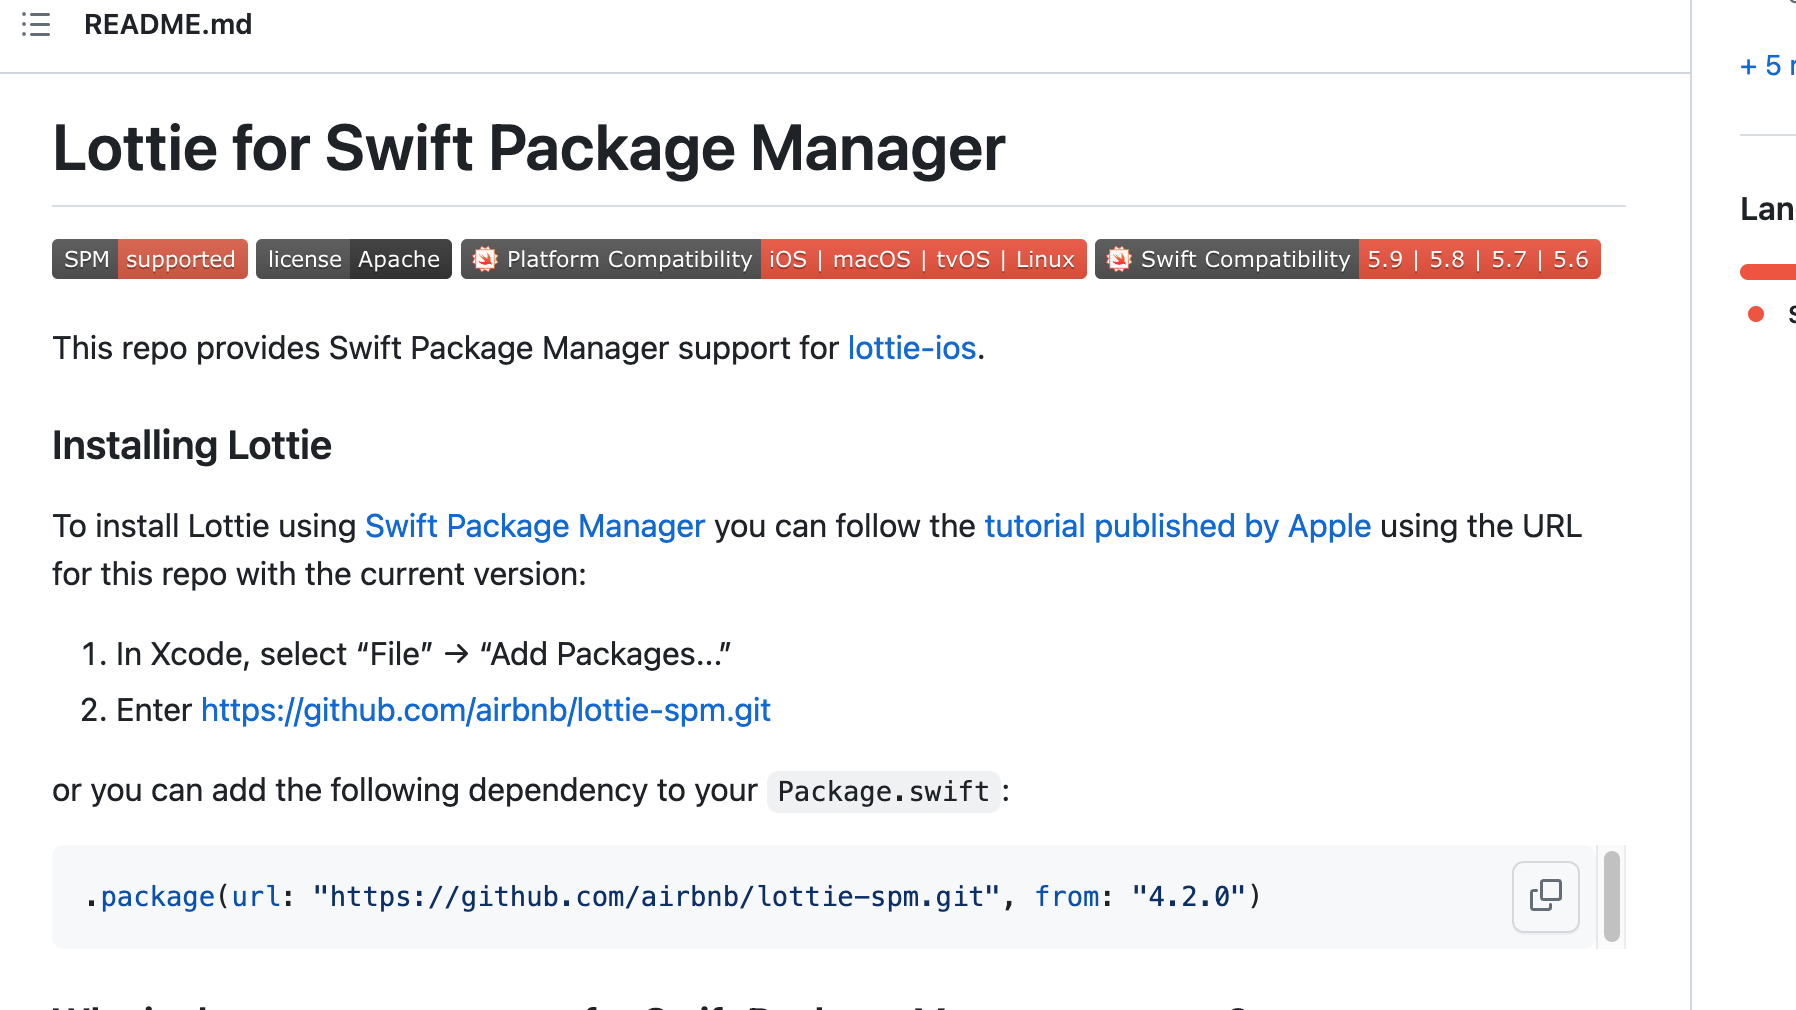Viewport: 1796px width, 1010px height.
Task: Click the code block vertical scrollbar
Action: (1612, 896)
